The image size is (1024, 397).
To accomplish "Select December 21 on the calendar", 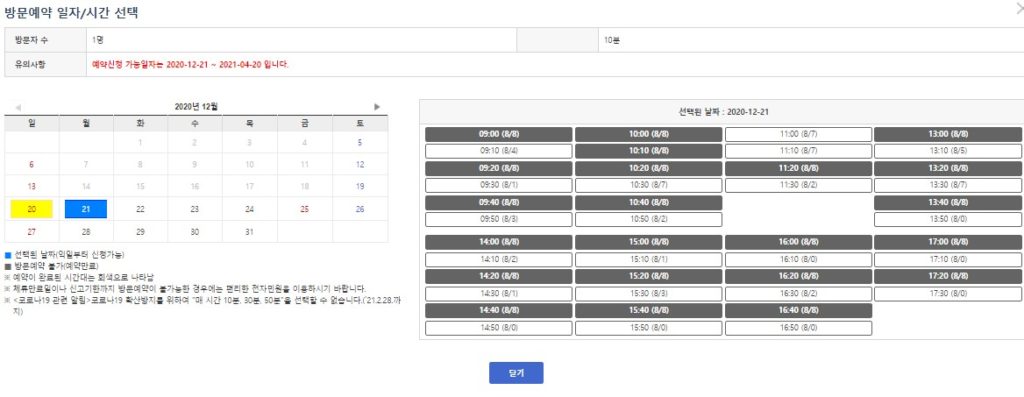I will point(86,209).
